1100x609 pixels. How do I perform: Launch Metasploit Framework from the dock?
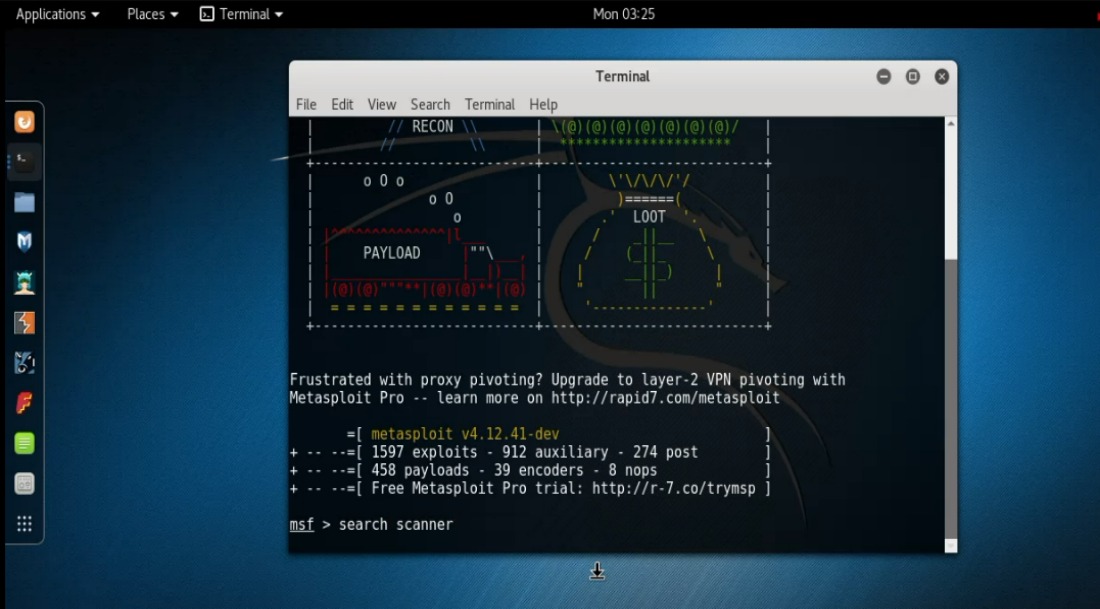[25, 242]
